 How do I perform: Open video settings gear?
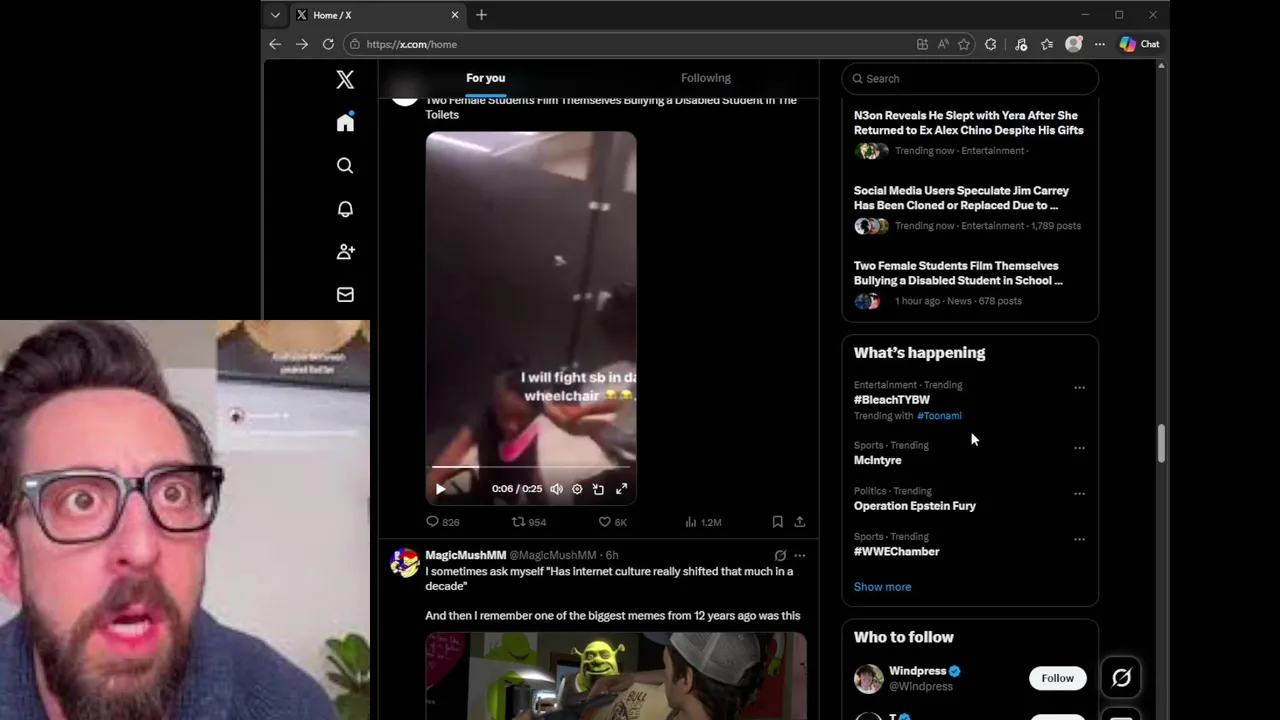point(577,489)
